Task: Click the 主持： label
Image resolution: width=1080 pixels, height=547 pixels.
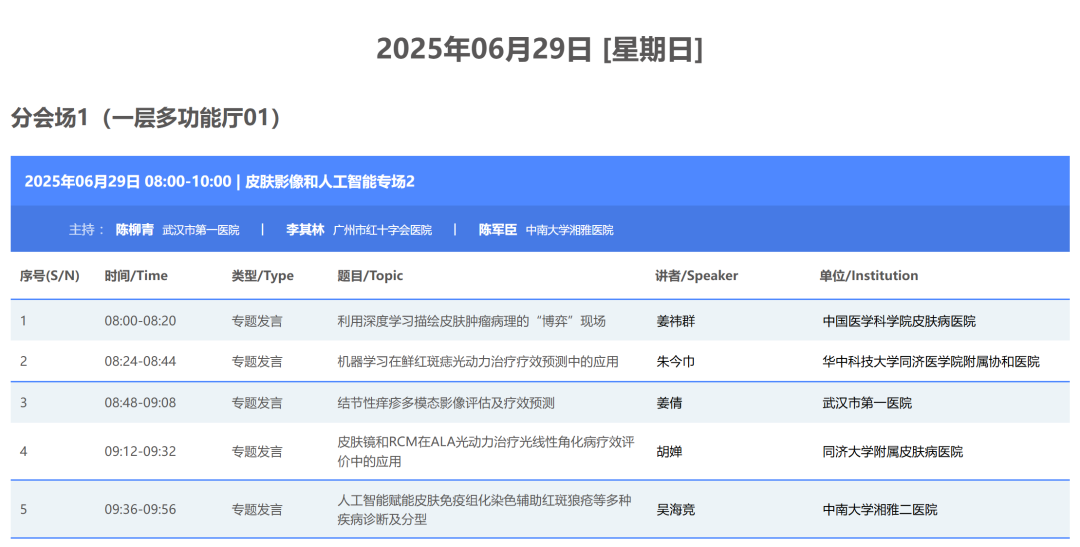Action: (x=86, y=230)
